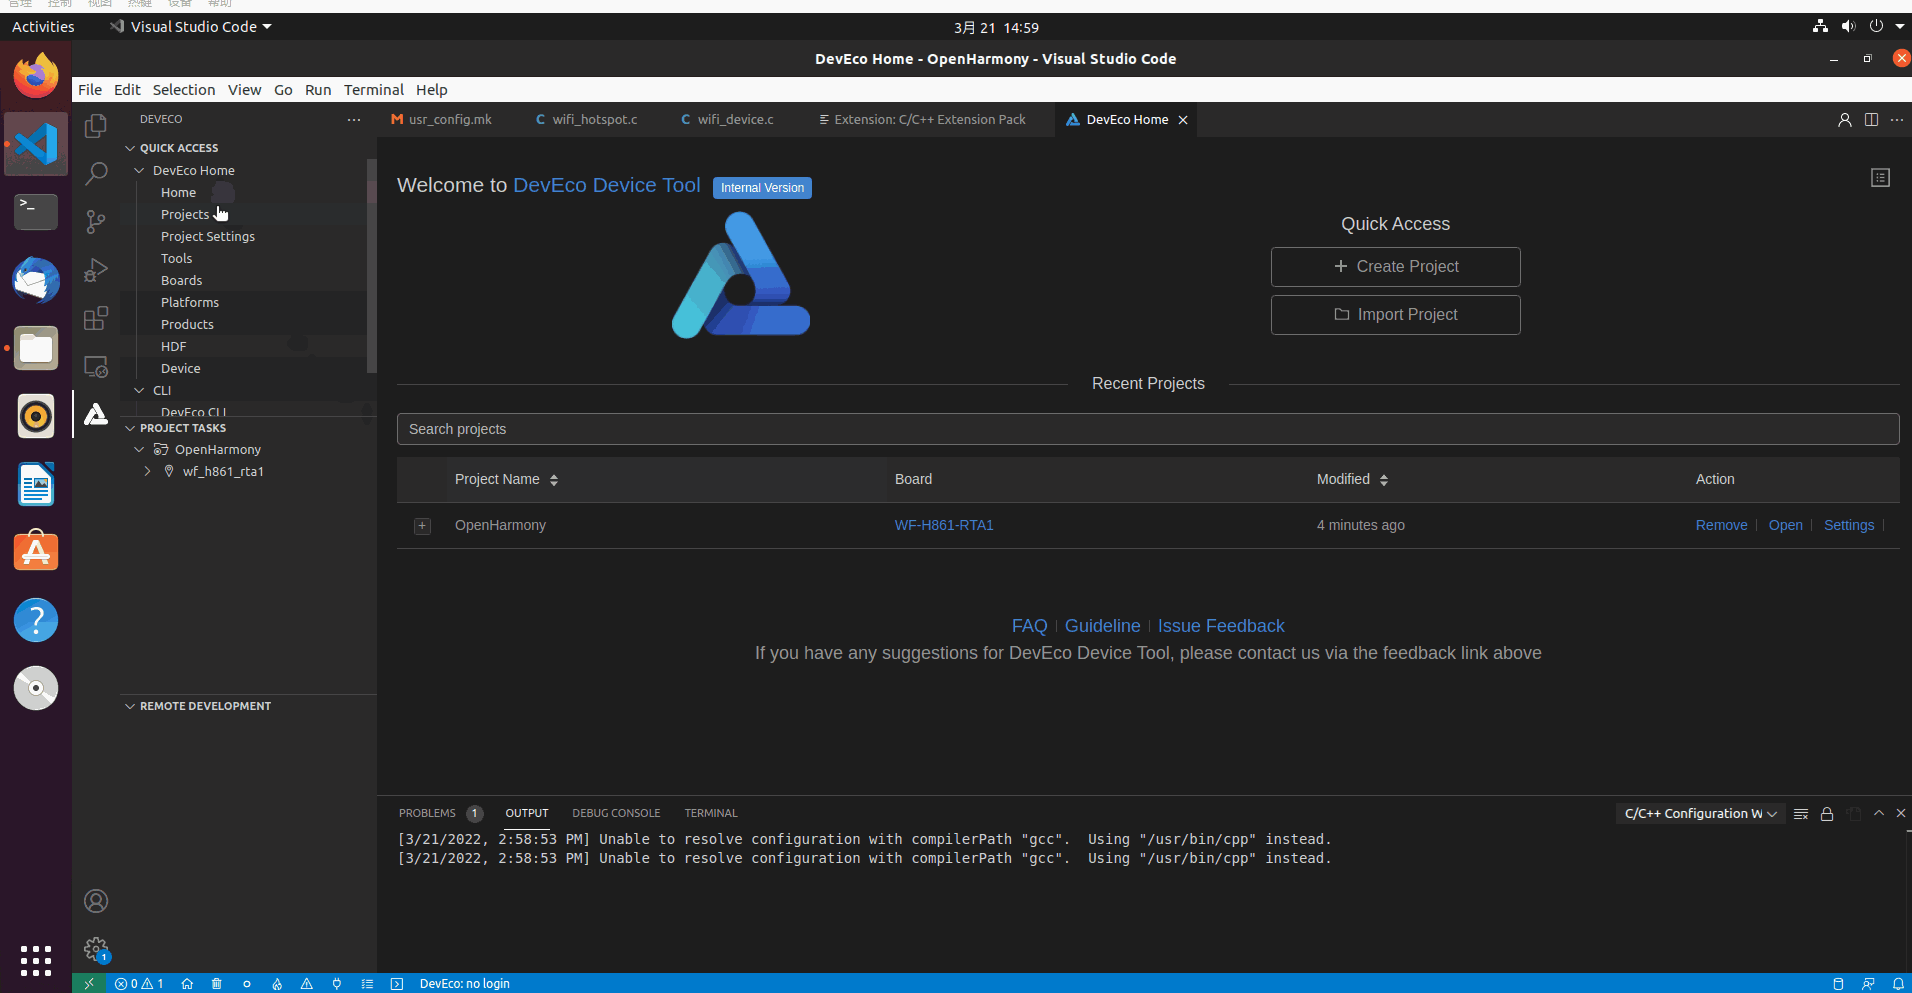Clear the output panel log

coord(1801,814)
